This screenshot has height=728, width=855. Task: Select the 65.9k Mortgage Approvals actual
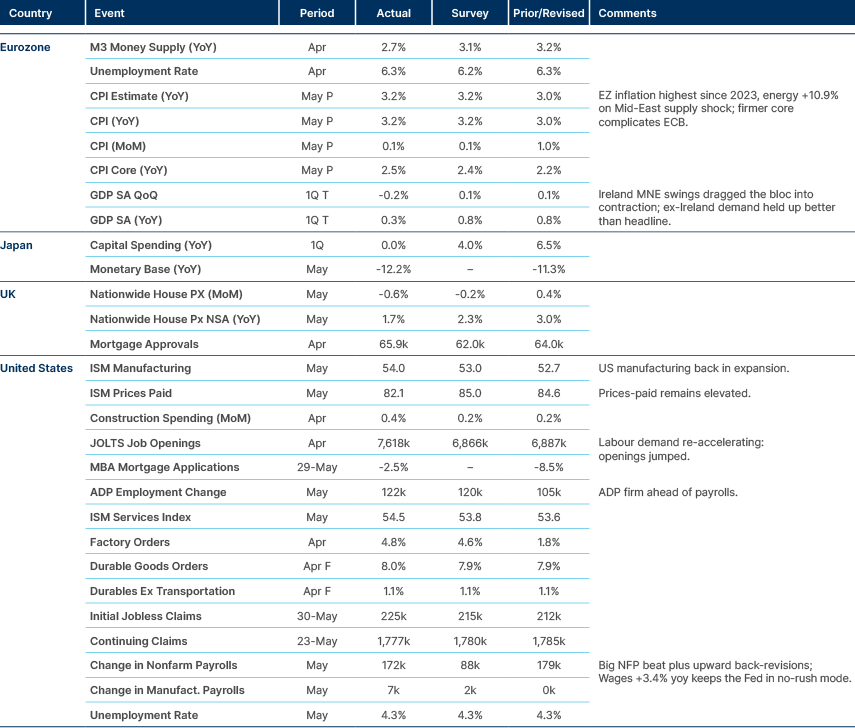(x=393, y=344)
